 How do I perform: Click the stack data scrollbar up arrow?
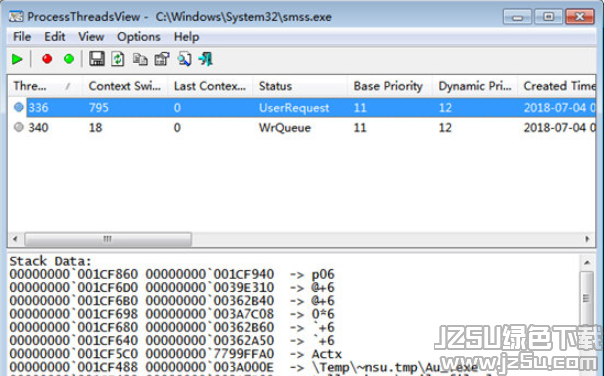(x=587, y=262)
